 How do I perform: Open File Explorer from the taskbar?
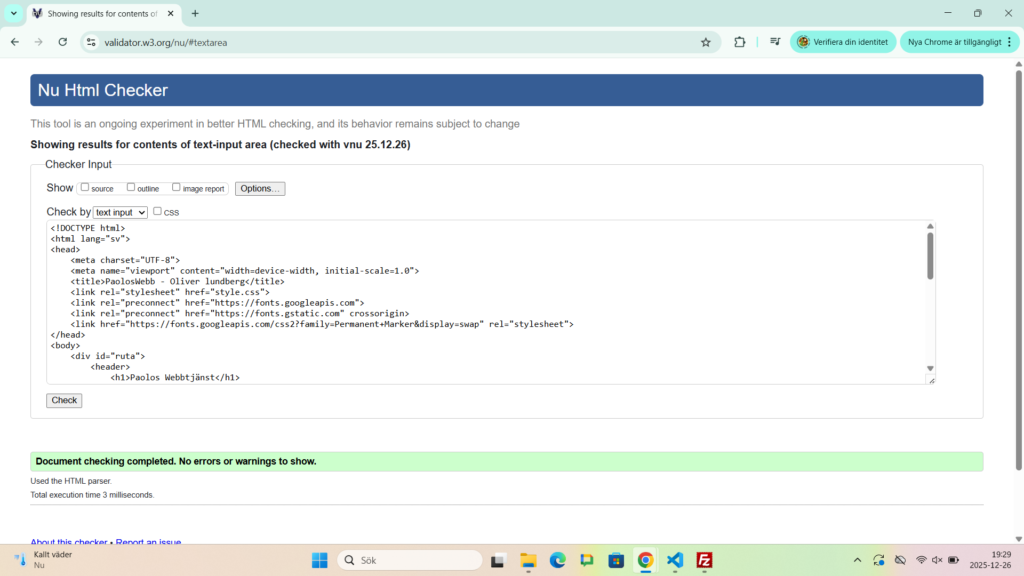(x=527, y=560)
